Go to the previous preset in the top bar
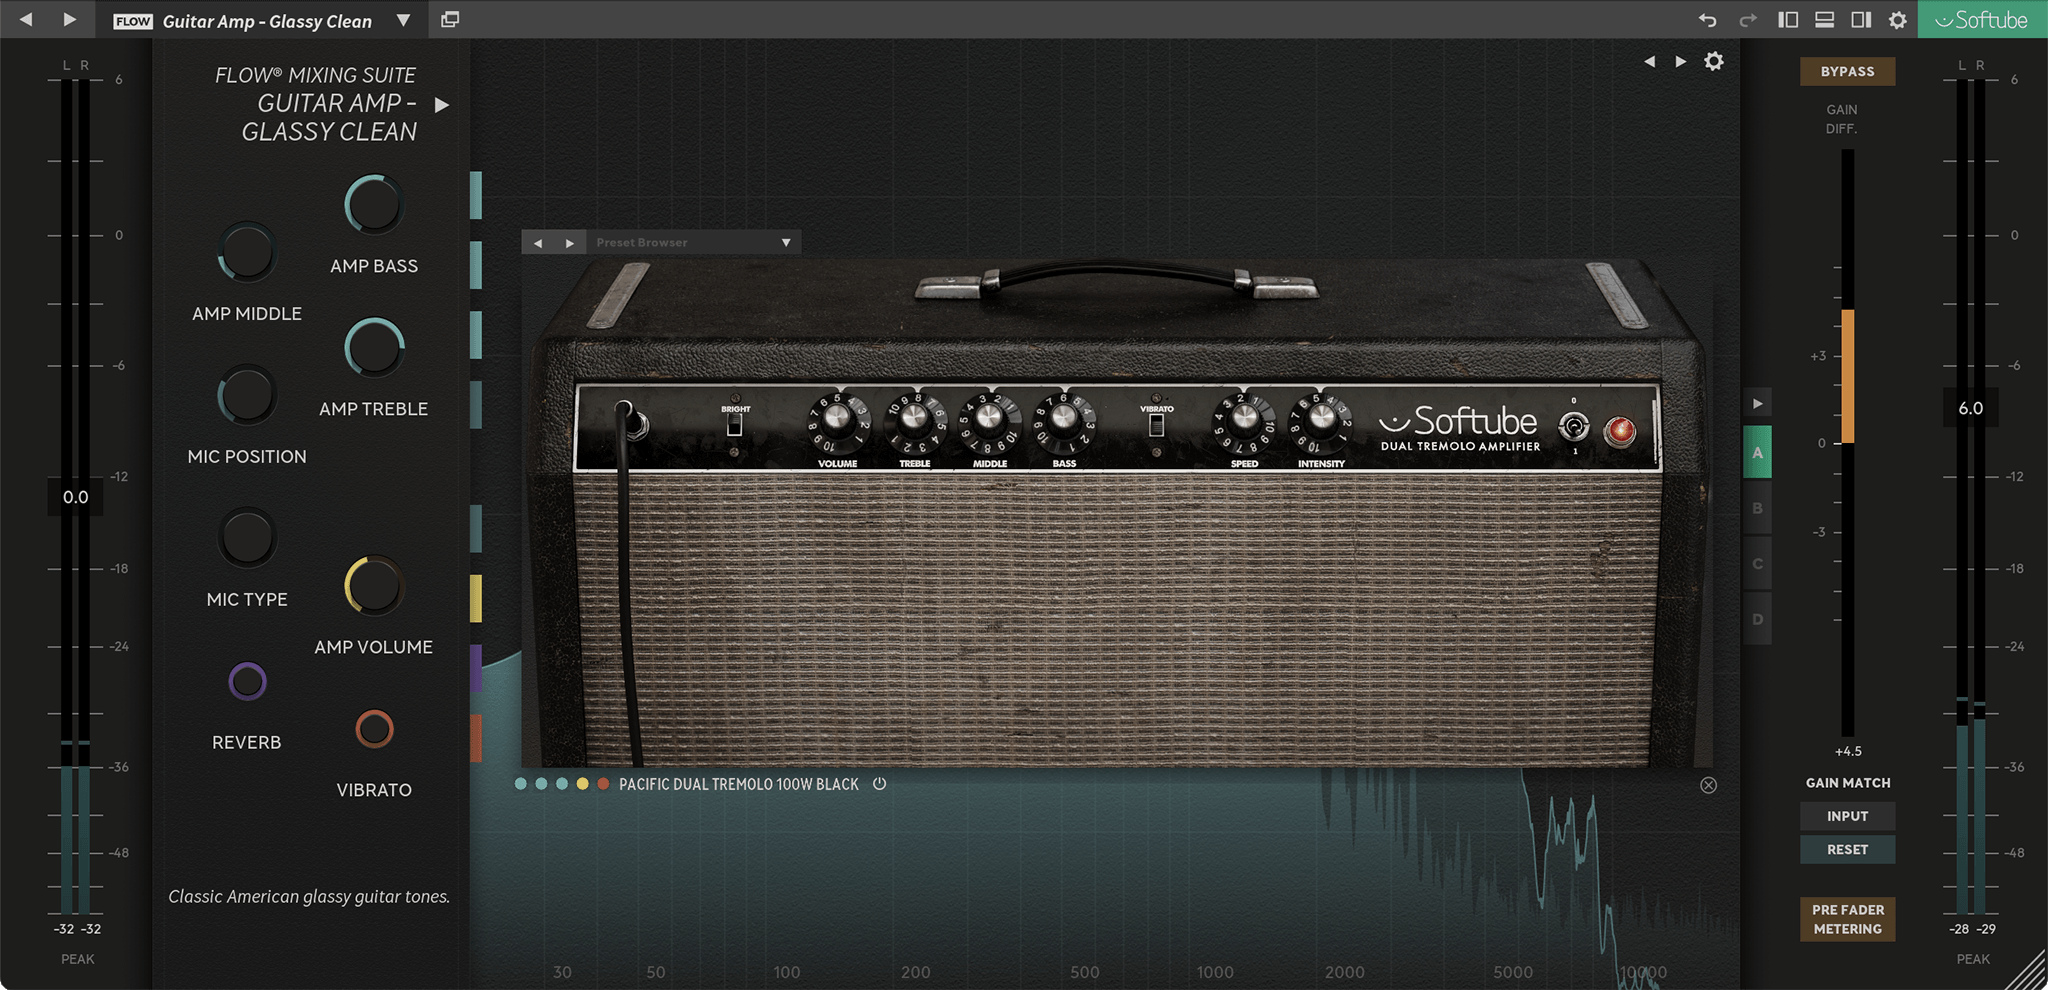The height and width of the screenshot is (990, 2048). [26, 19]
